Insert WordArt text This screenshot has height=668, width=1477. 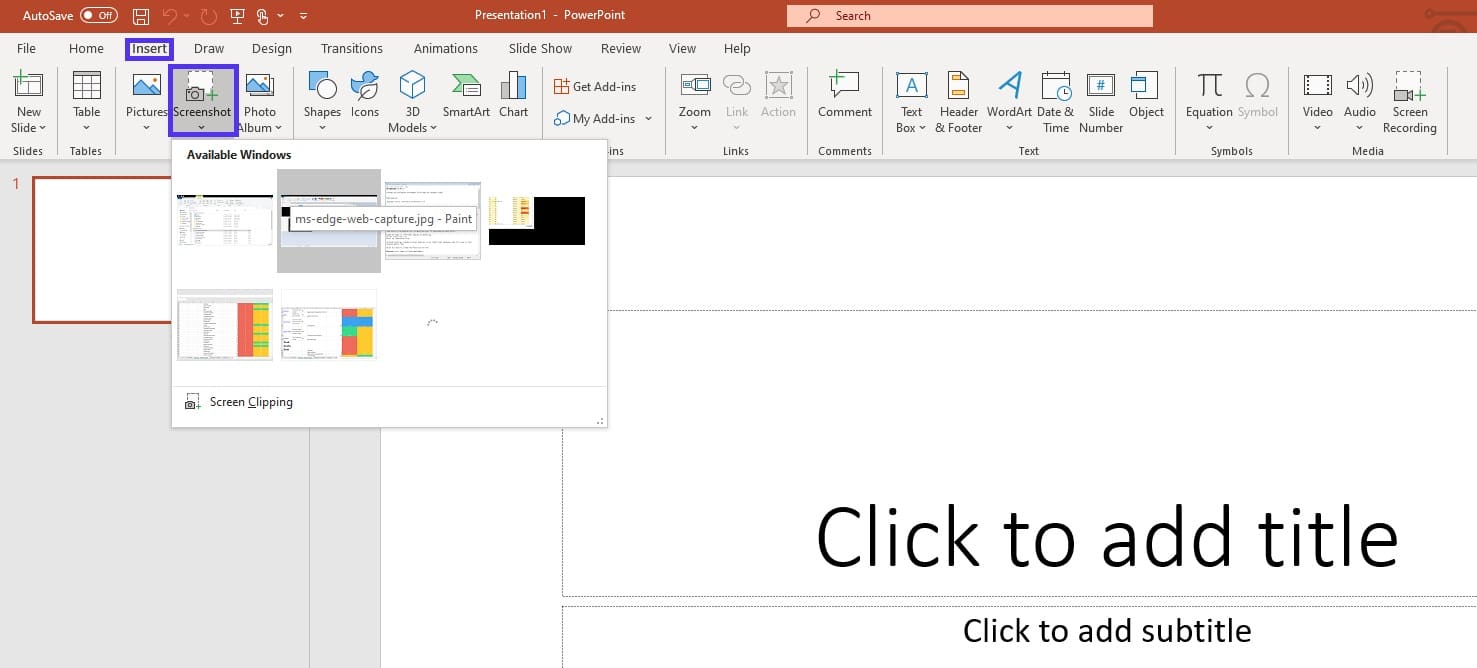pyautogui.click(x=1008, y=99)
